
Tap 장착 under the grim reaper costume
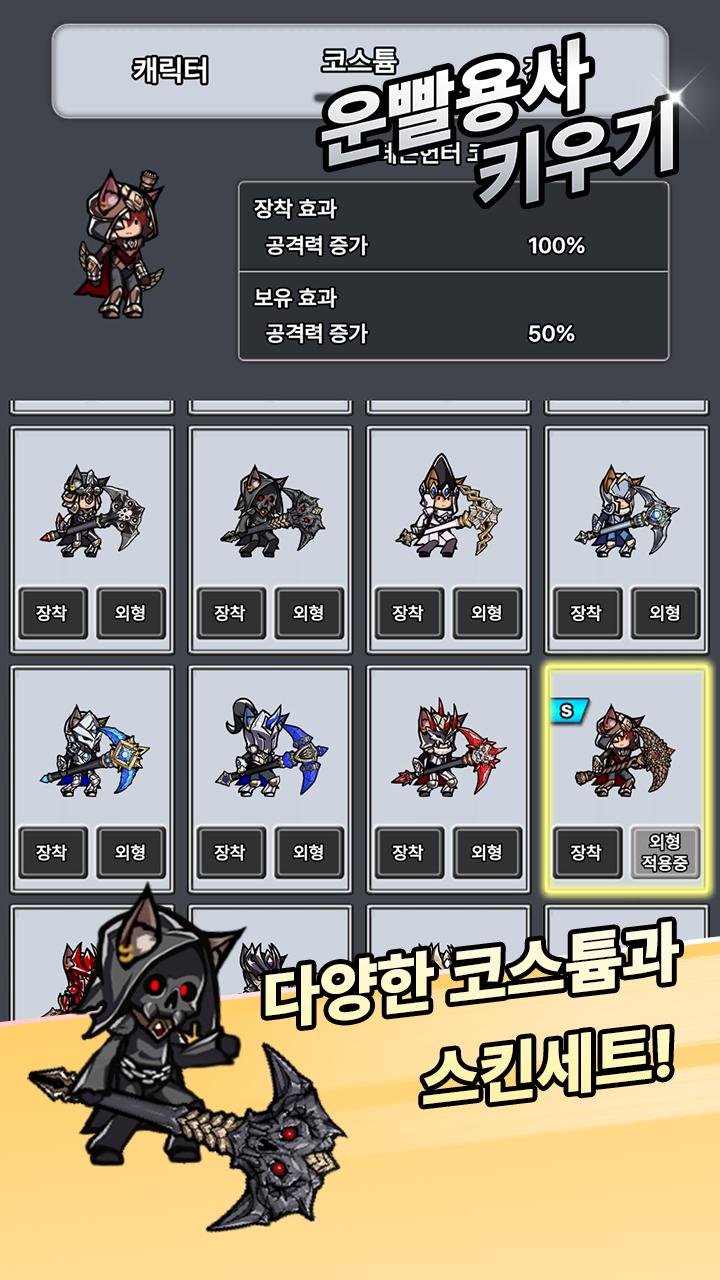pyautogui.click(x=229, y=613)
